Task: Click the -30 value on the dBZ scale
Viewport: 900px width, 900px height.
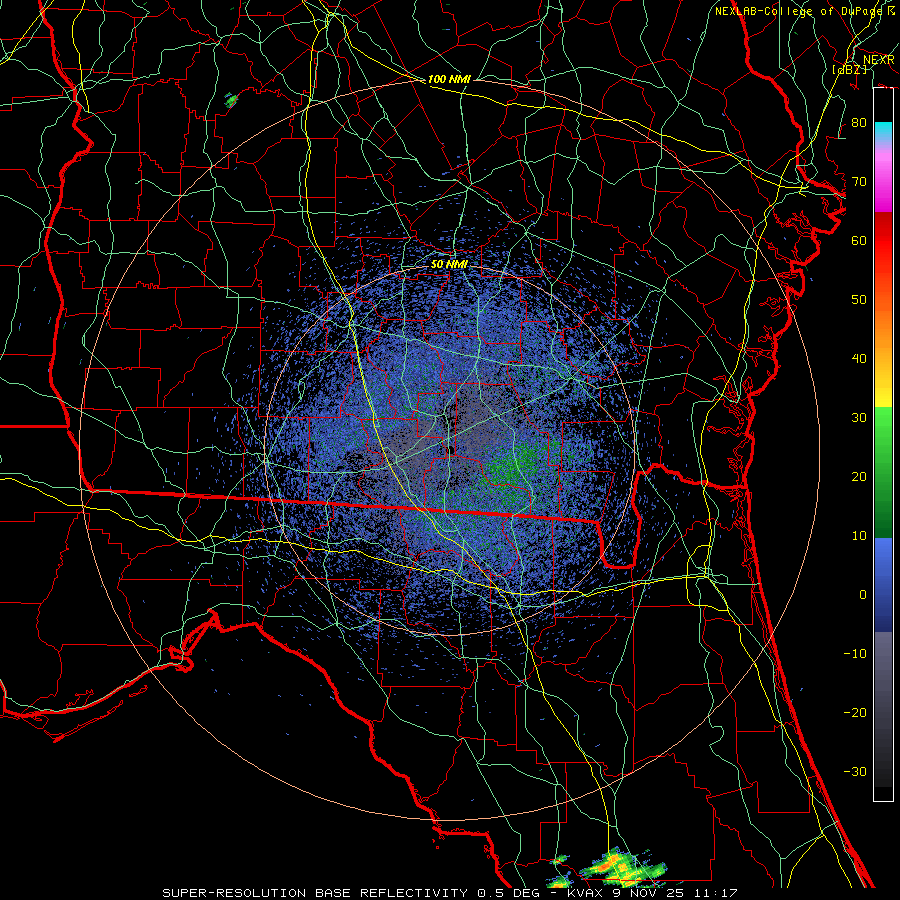Action: 855,771
